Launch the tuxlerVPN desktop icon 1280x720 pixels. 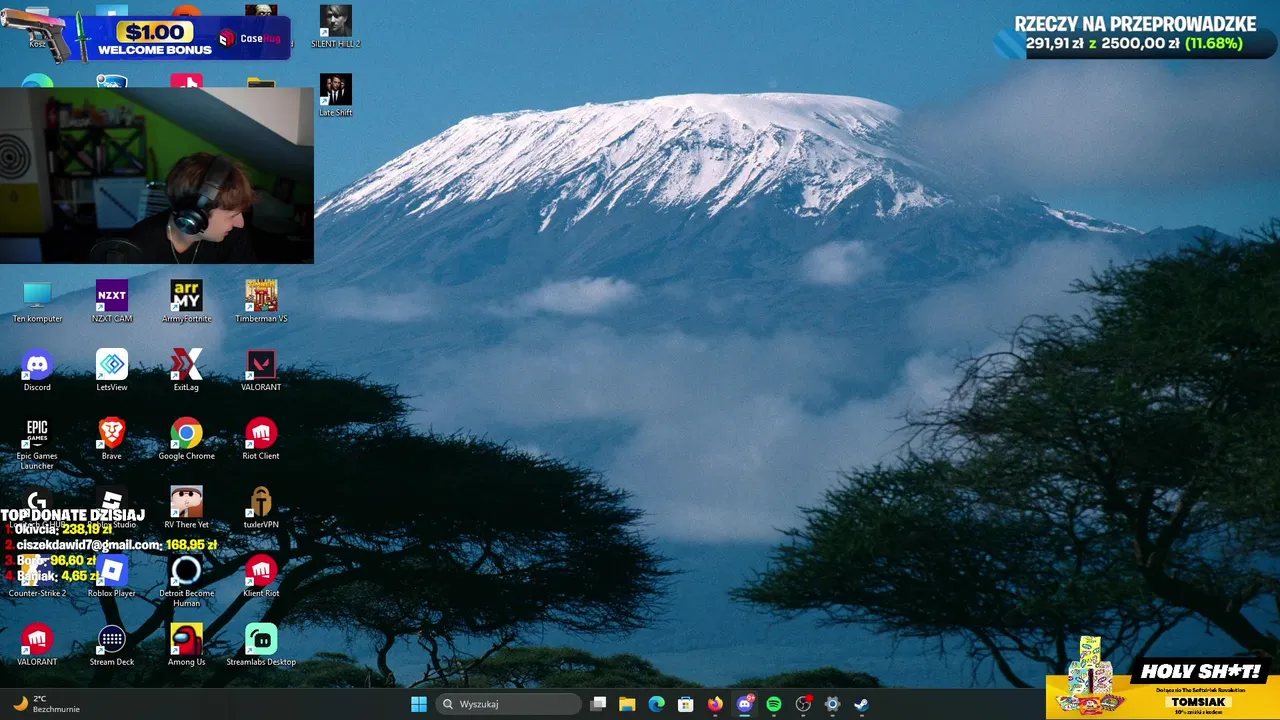click(x=261, y=507)
